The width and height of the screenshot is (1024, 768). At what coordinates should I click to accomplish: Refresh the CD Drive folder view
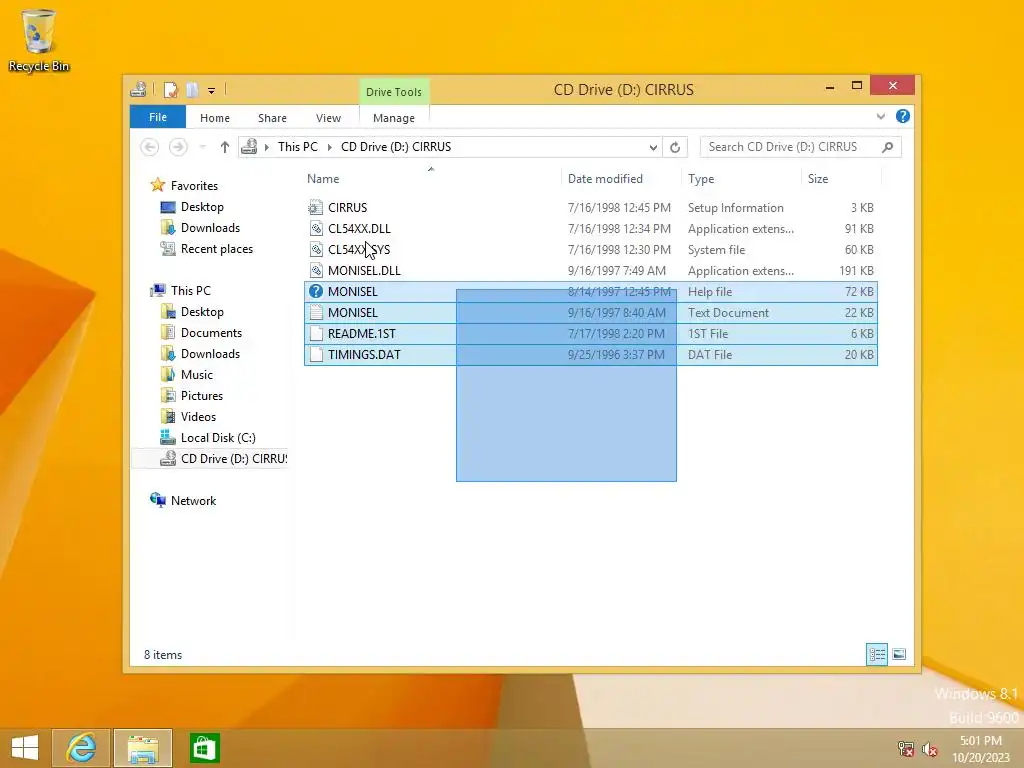coord(675,148)
